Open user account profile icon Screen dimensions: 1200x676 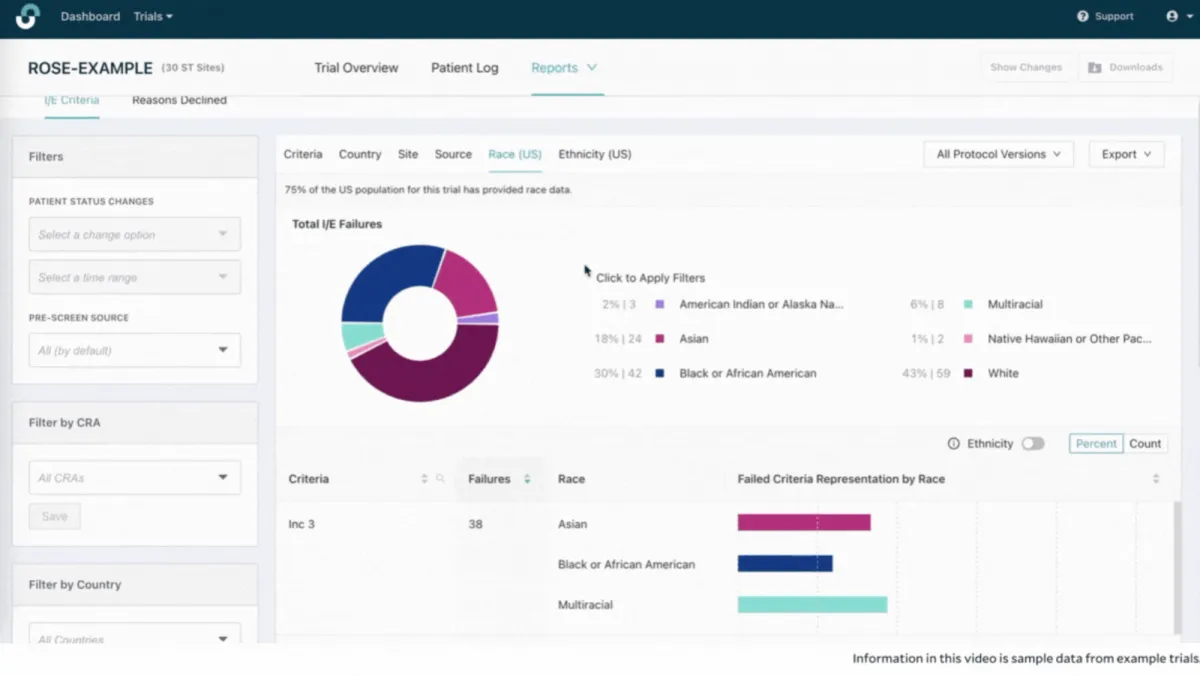(x=1172, y=16)
